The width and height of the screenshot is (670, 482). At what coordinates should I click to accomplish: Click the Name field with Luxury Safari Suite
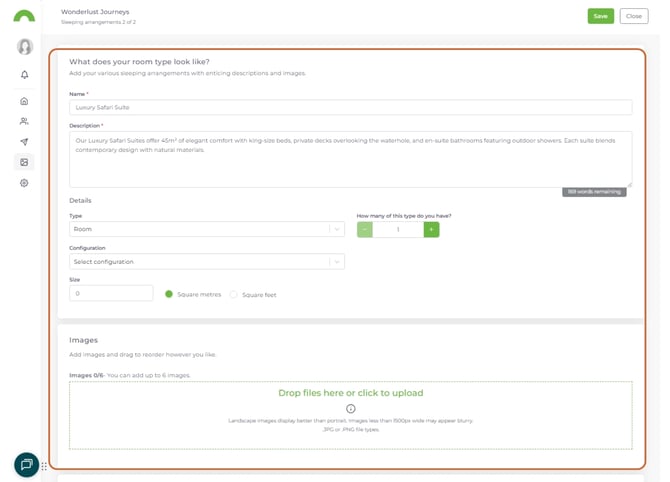pos(350,107)
